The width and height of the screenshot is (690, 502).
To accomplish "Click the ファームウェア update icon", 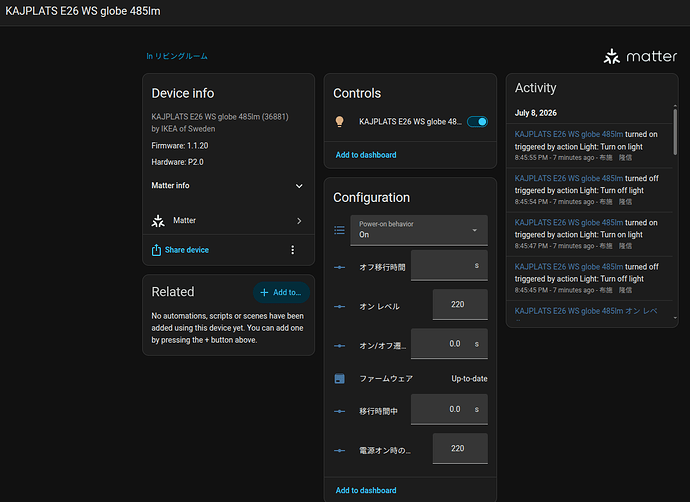I will tap(339, 378).
